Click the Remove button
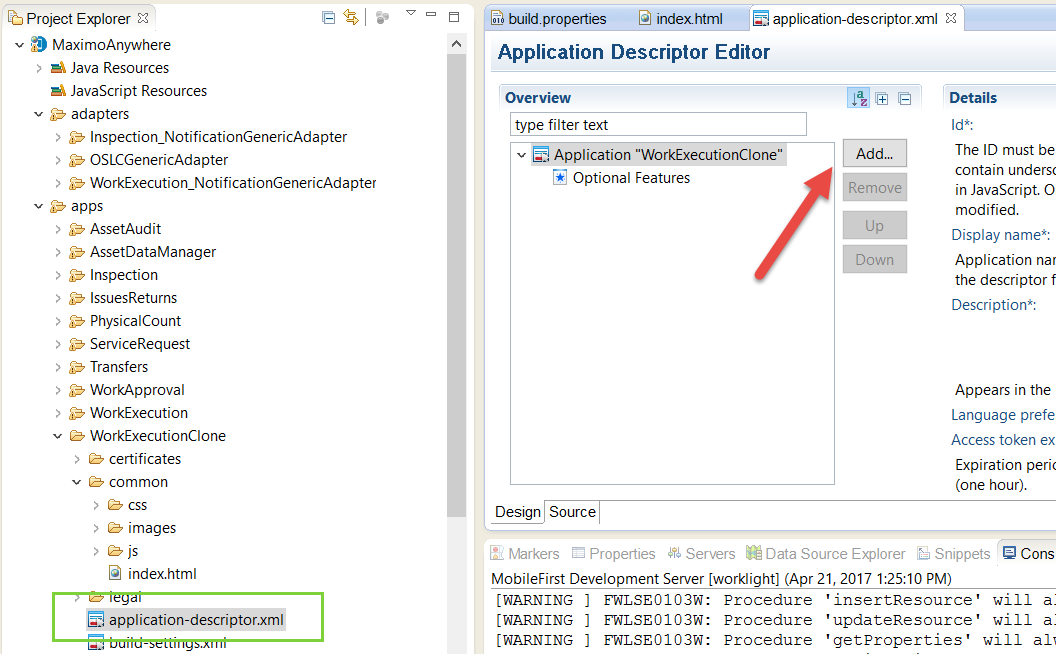Screen dimensions: 1056x654 [874, 187]
